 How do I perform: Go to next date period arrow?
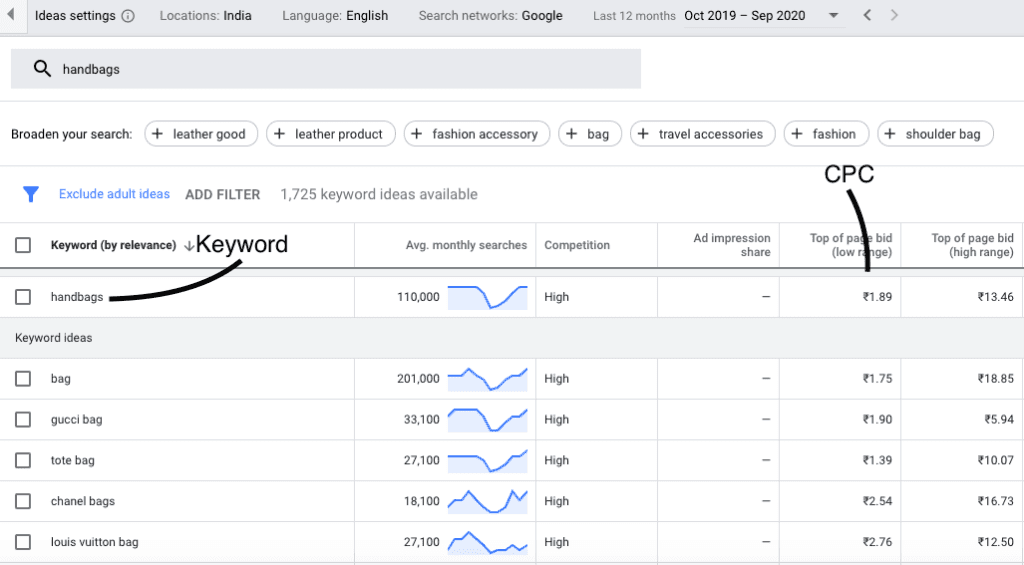click(894, 16)
